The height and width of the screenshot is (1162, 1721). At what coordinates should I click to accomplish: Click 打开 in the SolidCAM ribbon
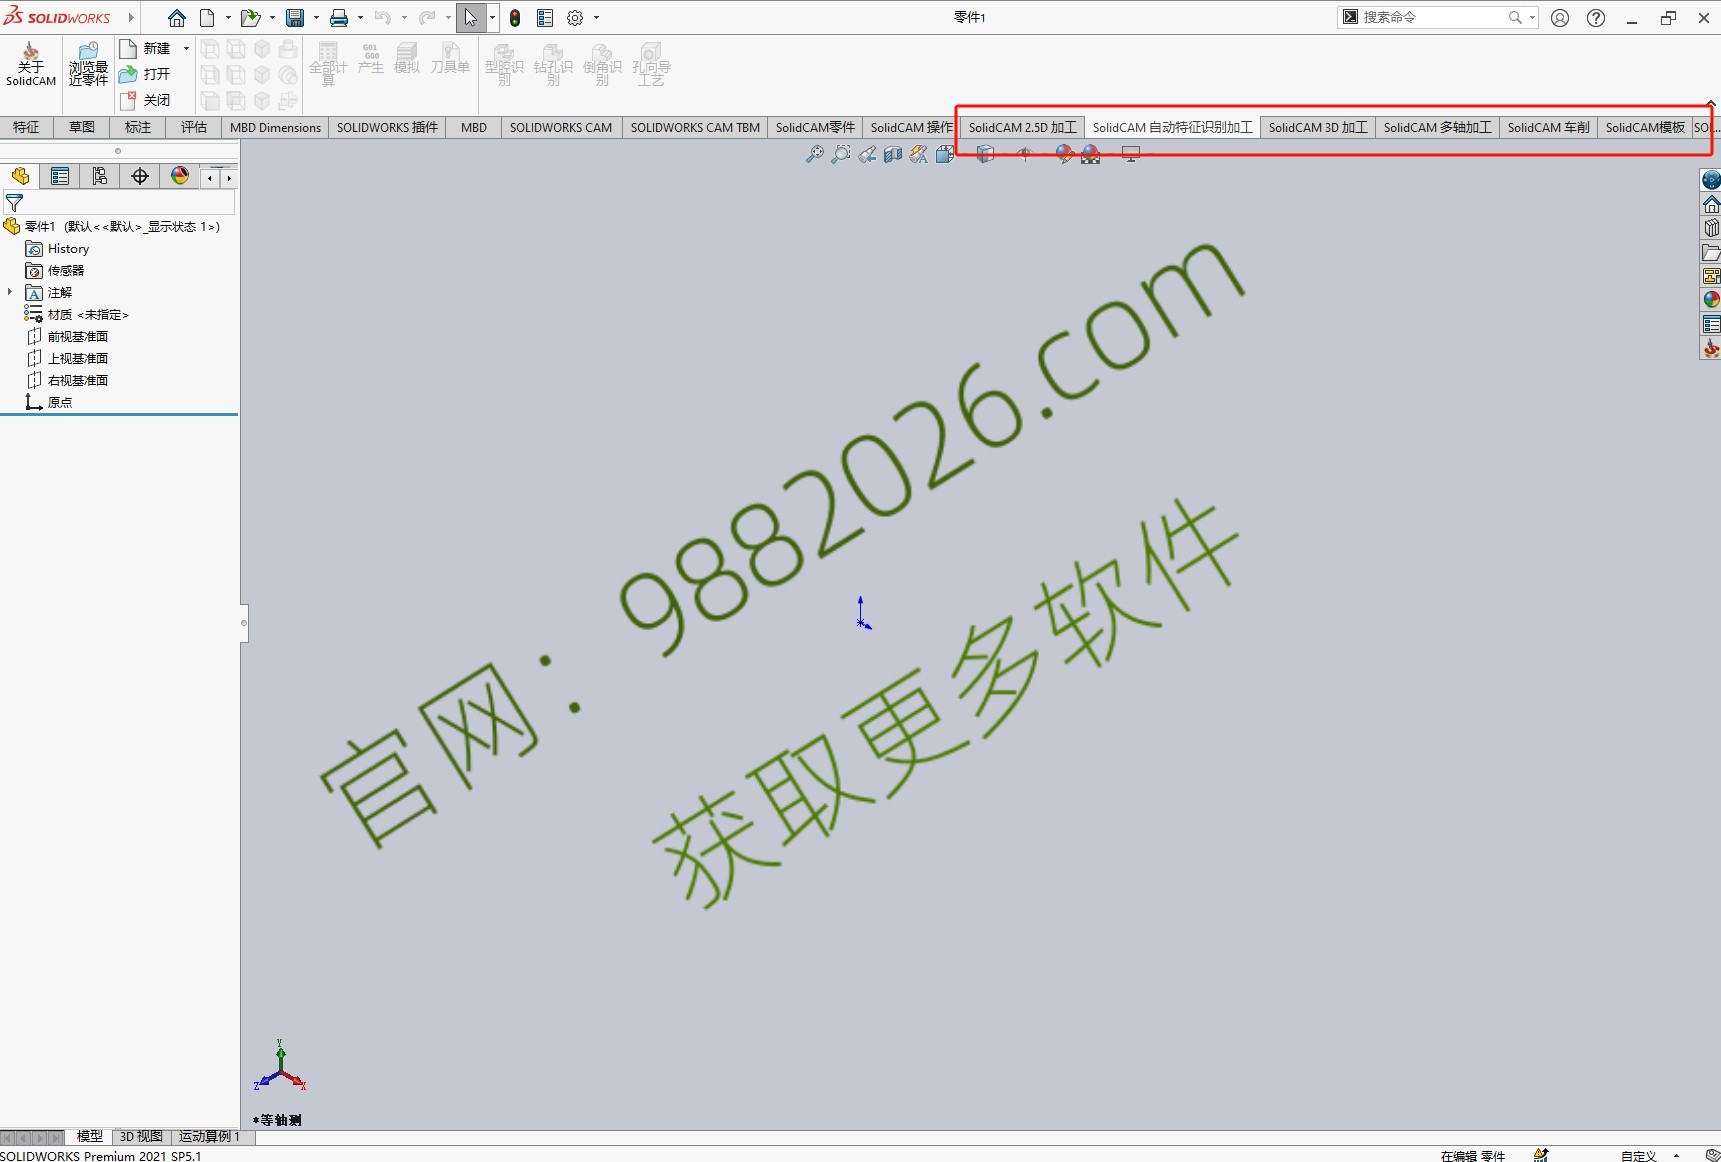146,74
